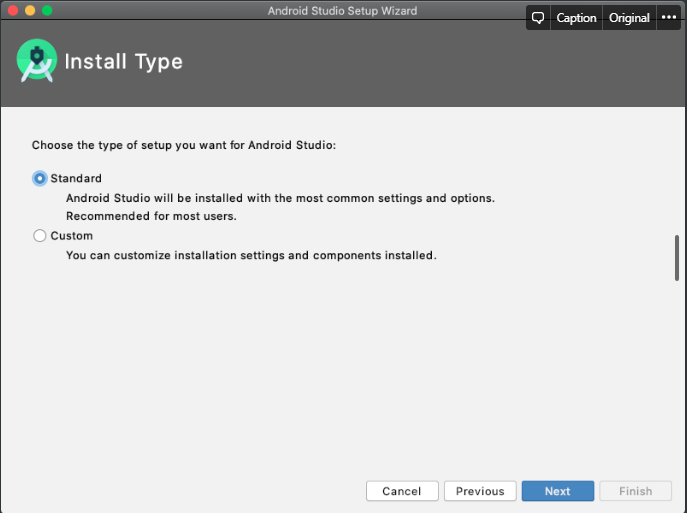687x513 pixels.
Task: Select the Standard install type radio button
Action: click(x=39, y=178)
